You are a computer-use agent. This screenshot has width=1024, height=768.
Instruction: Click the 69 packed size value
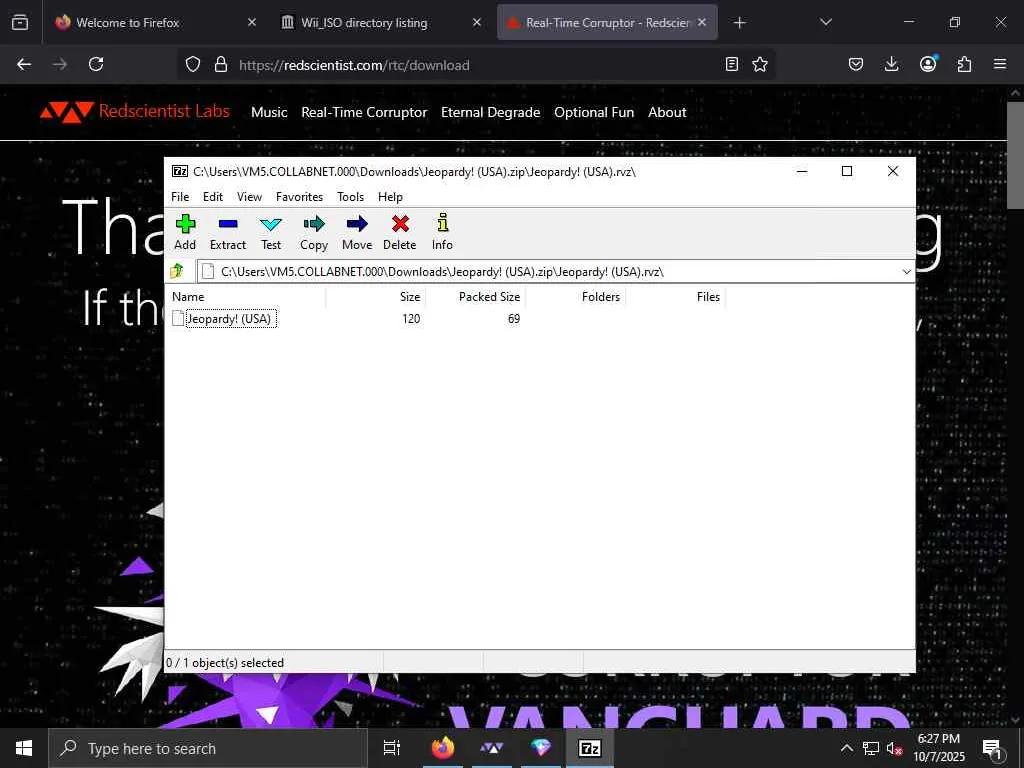click(x=514, y=319)
